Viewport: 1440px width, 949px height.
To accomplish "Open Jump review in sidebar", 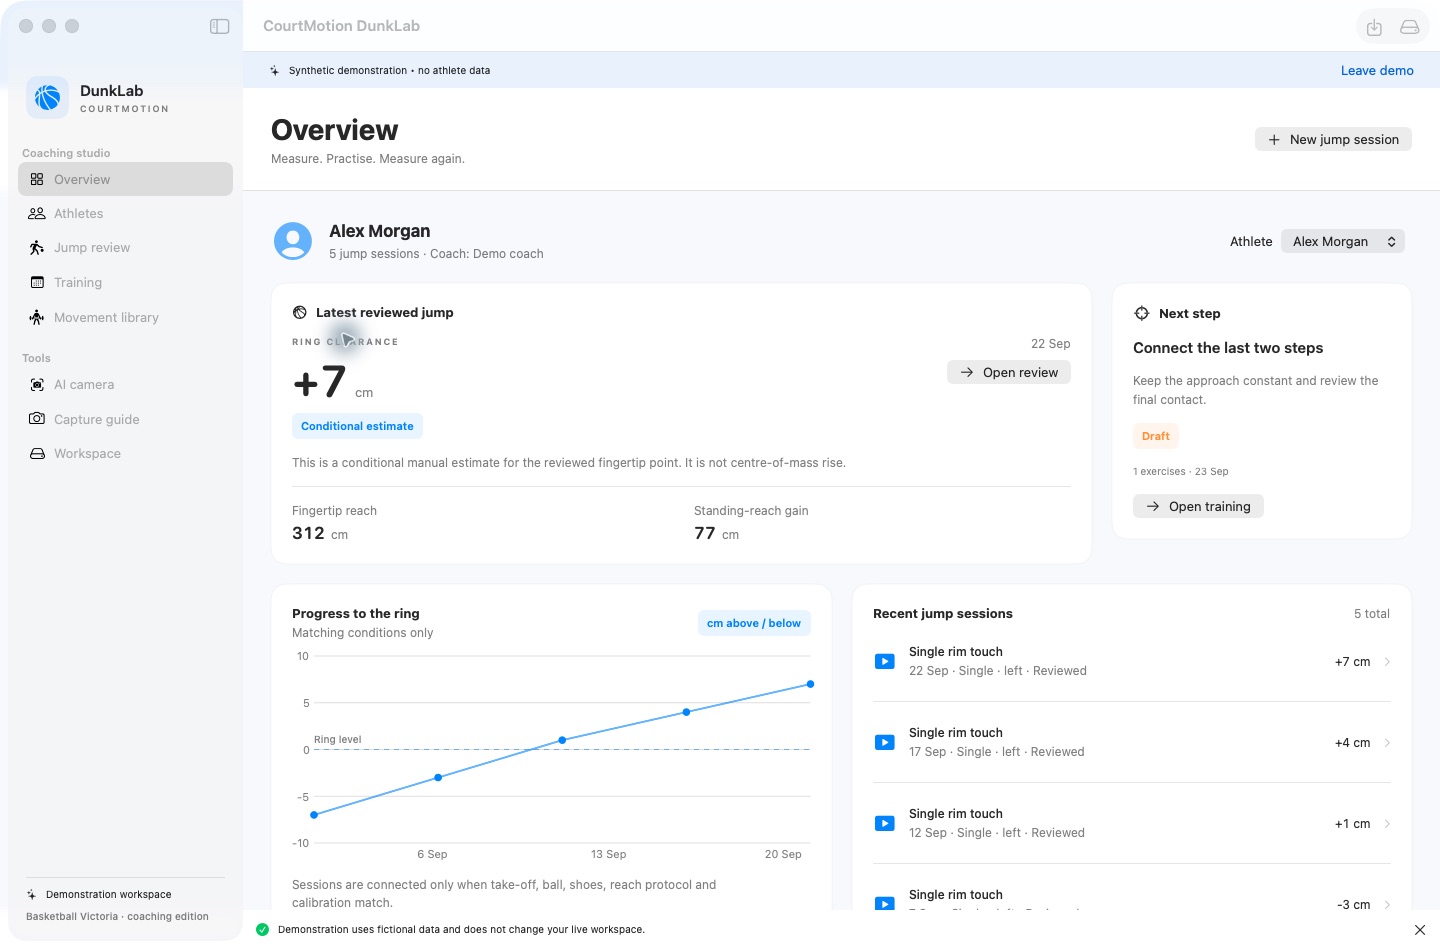I will click(x=125, y=247).
